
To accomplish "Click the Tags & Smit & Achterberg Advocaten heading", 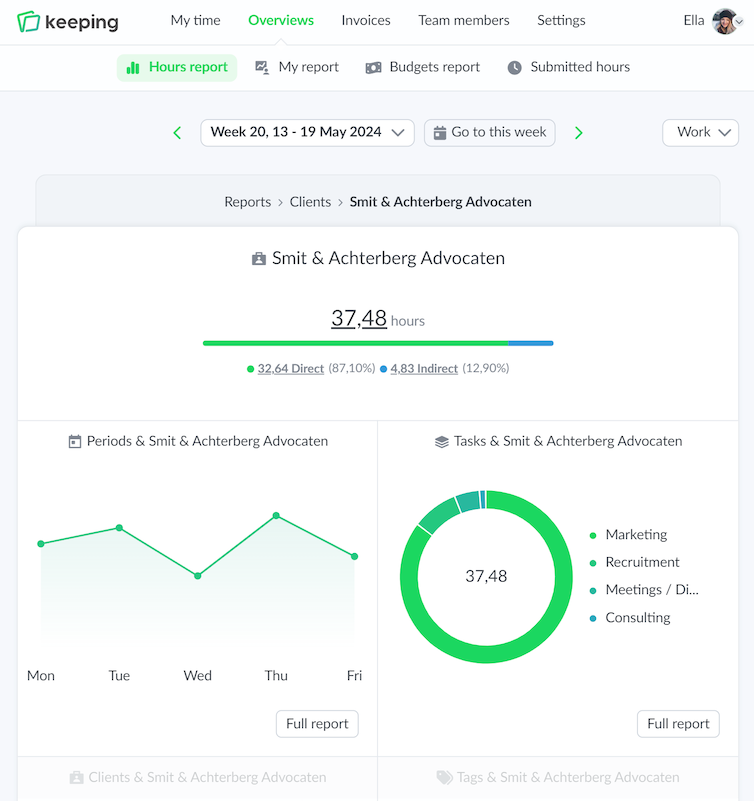I will [558, 778].
